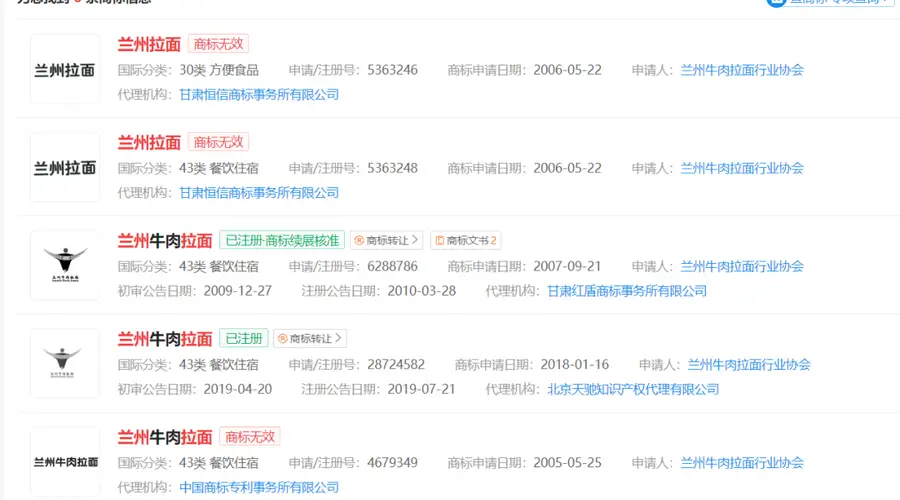Open agency 甘肃恒信商标事务所有限公司 in 5363248 row

[x=259, y=193]
